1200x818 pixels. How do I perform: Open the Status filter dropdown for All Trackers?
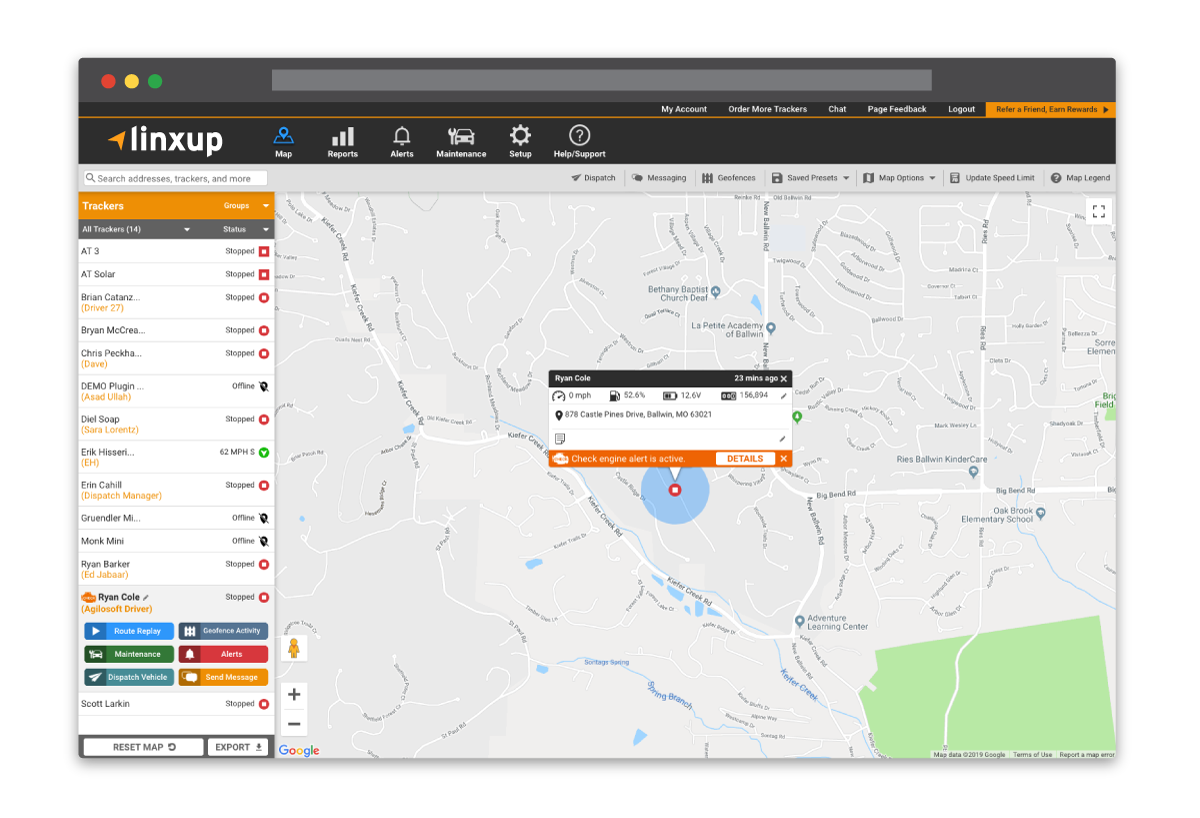(x=247, y=228)
